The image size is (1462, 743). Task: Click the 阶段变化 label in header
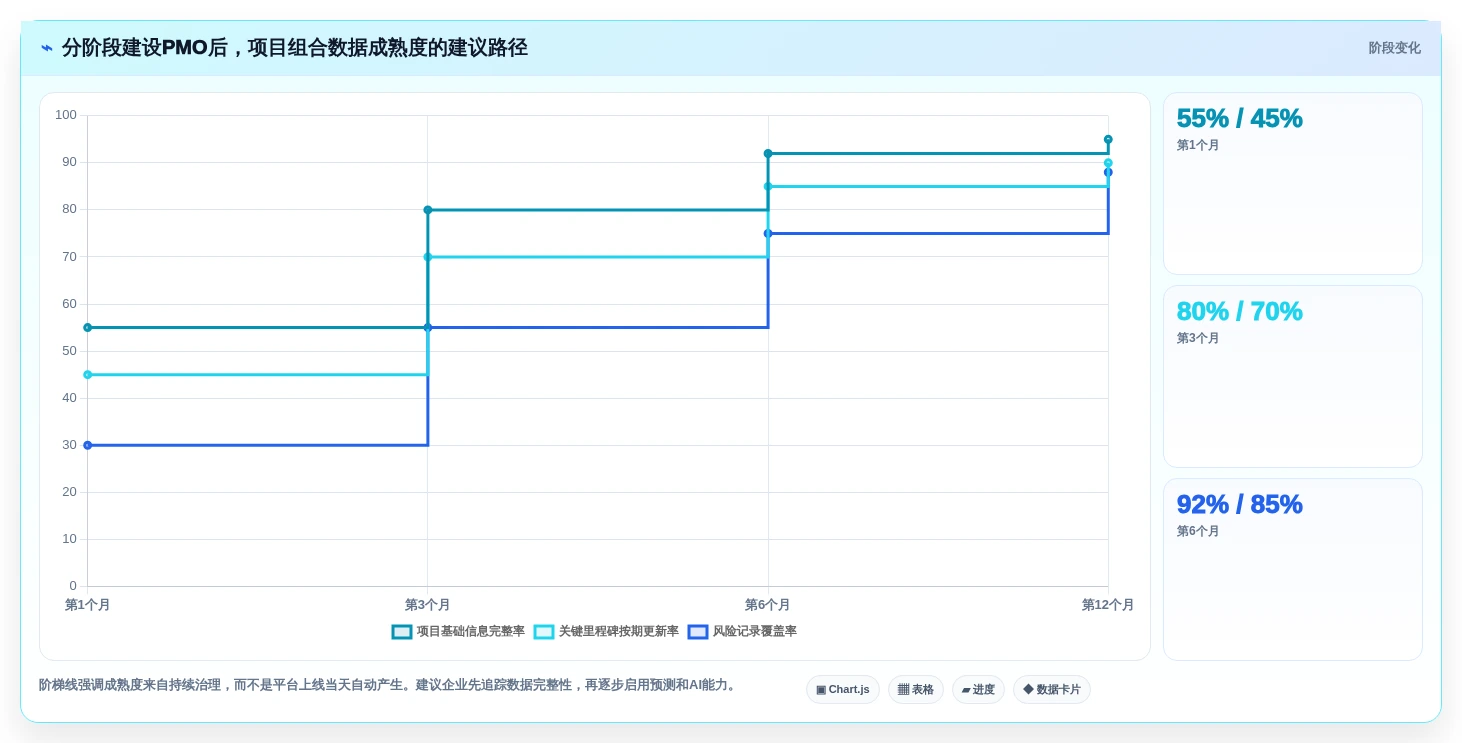click(1394, 48)
